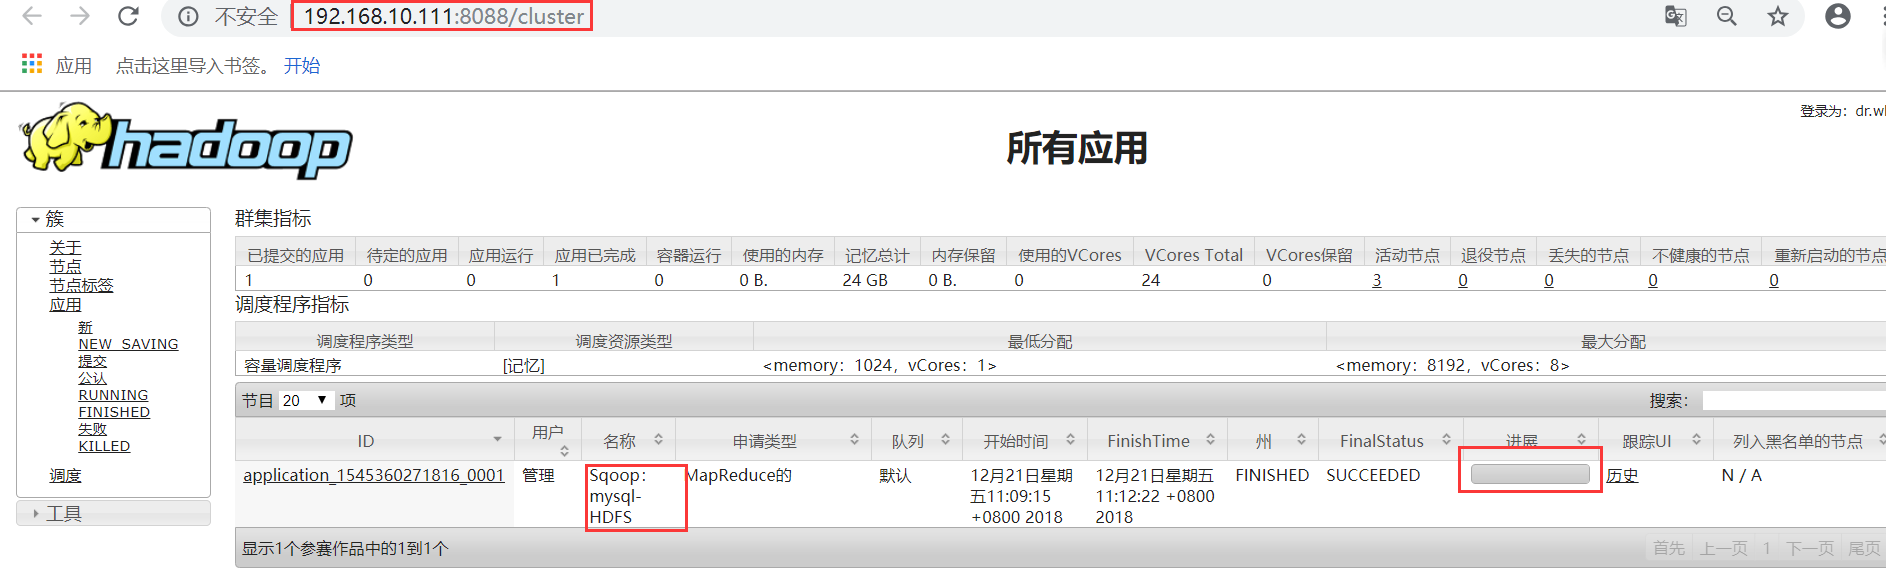1886x575 pixels.
Task: Sort table by ID column
Action: [x=374, y=441]
